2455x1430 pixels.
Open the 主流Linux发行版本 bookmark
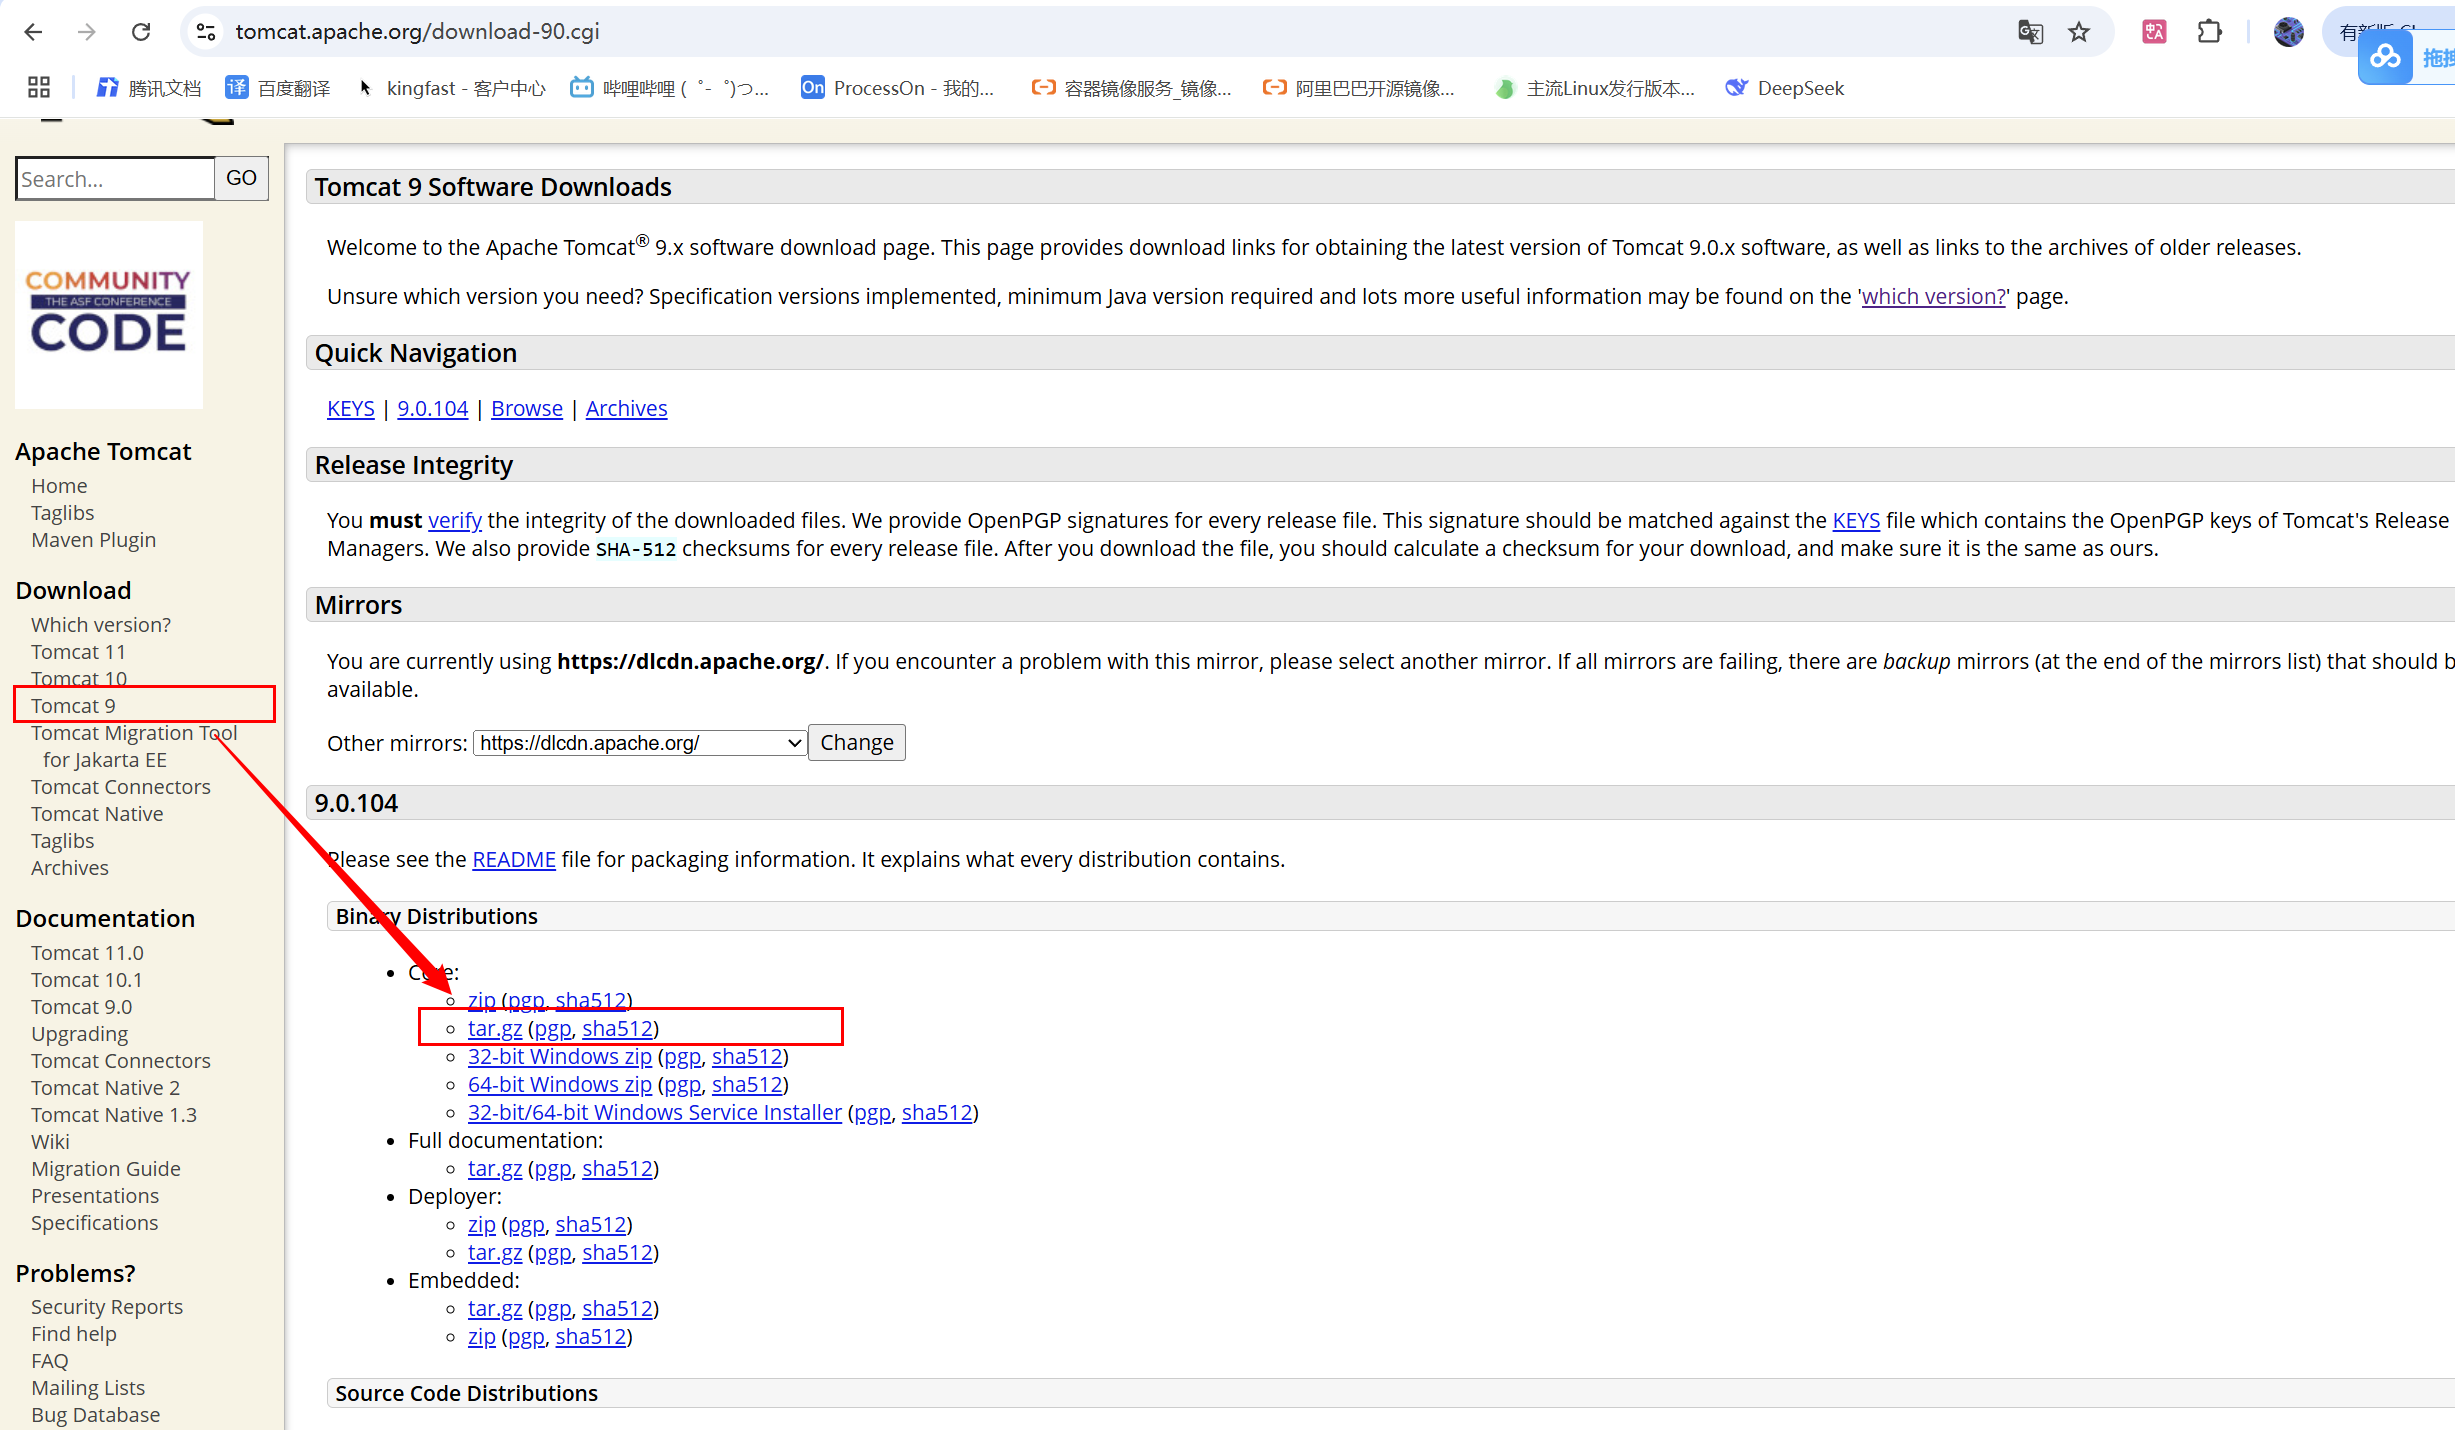click(1594, 88)
